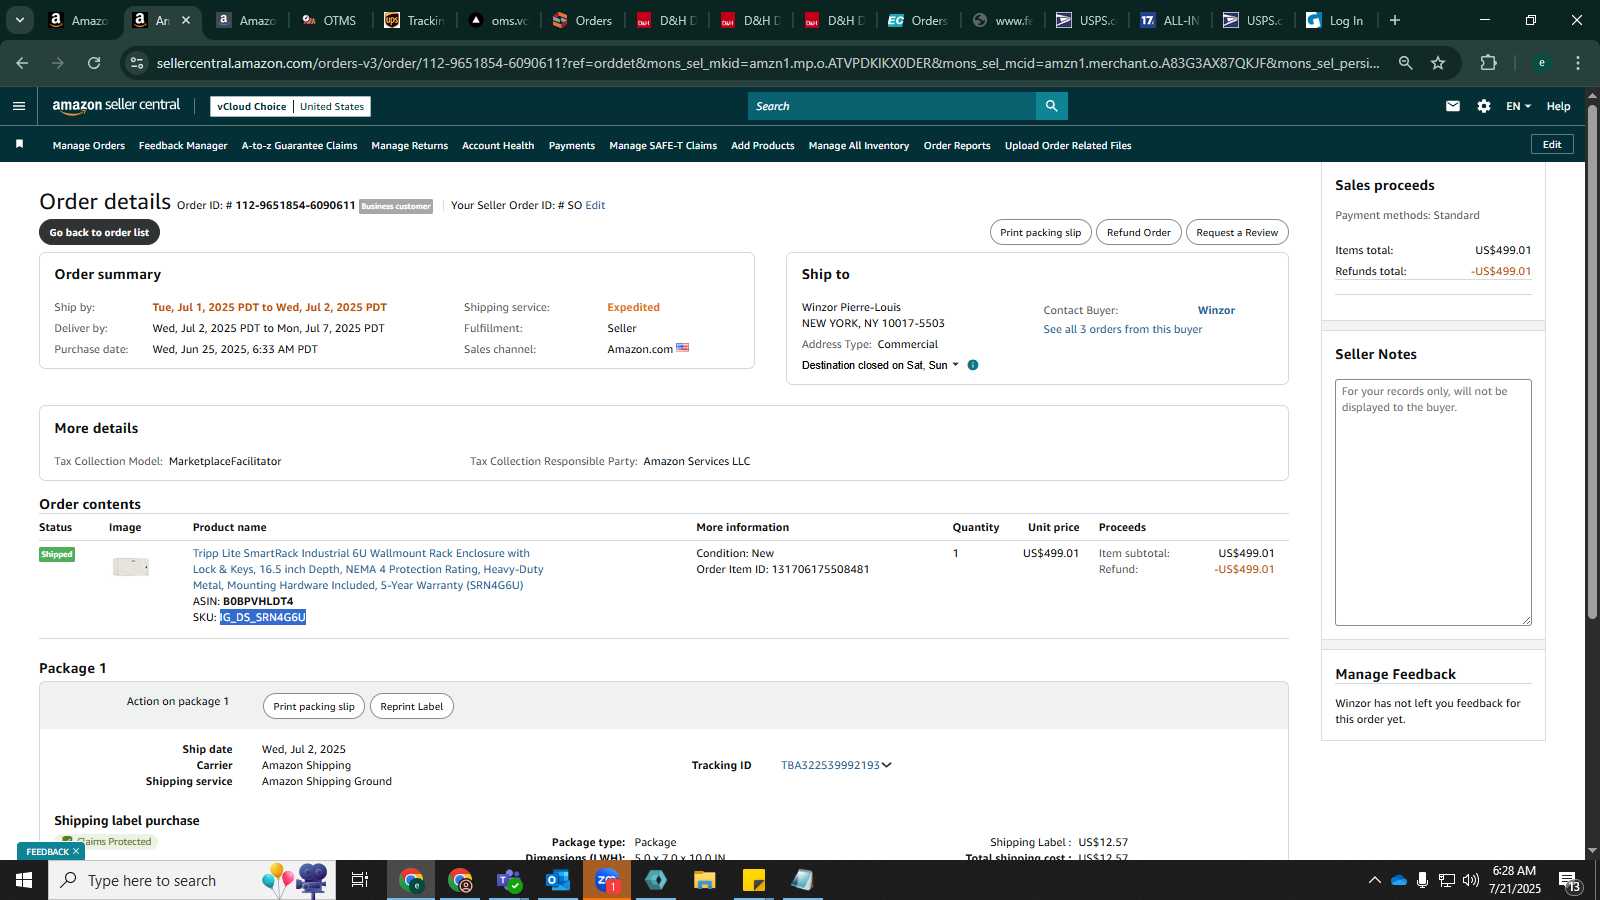This screenshot has height=900, width=1600.
Task: Open Outlook from the taskbar
Action: [558, 880]
